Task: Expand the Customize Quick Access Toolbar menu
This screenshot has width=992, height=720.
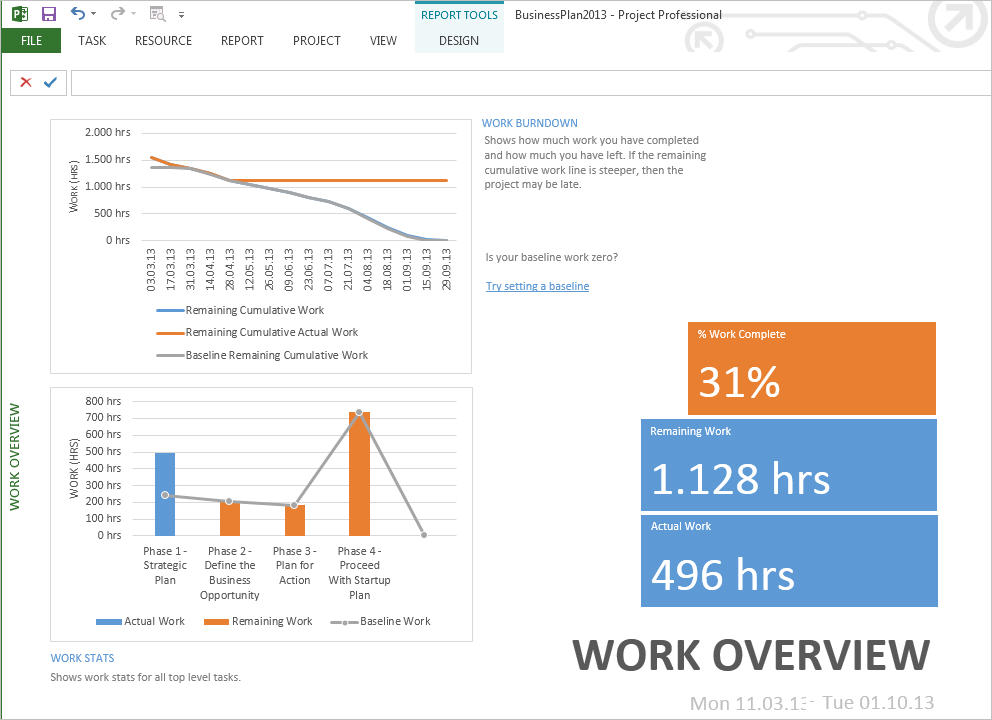Action: click(x=182, y=15)
